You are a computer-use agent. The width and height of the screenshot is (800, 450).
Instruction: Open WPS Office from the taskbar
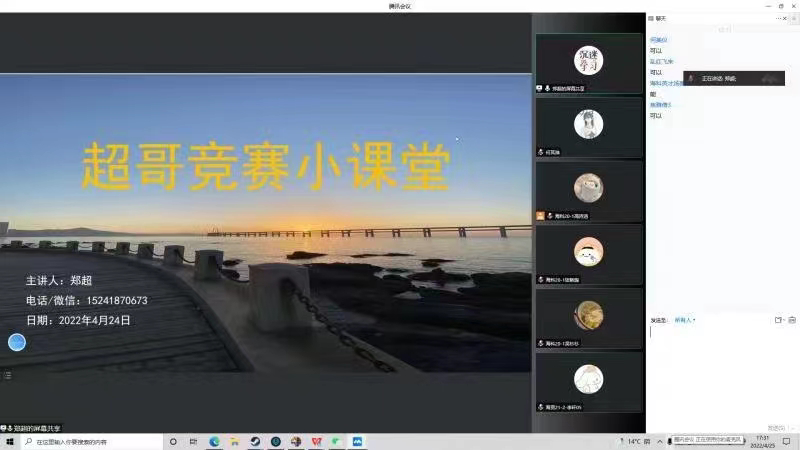click(316, 441)
